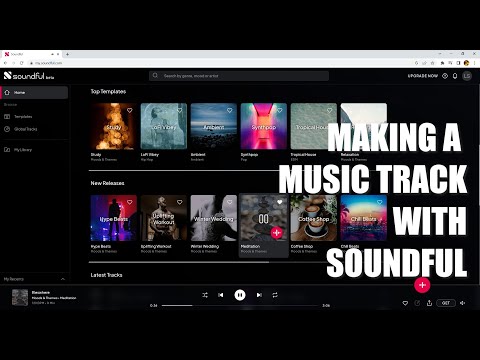Click the Meditation title under its card

250,246
